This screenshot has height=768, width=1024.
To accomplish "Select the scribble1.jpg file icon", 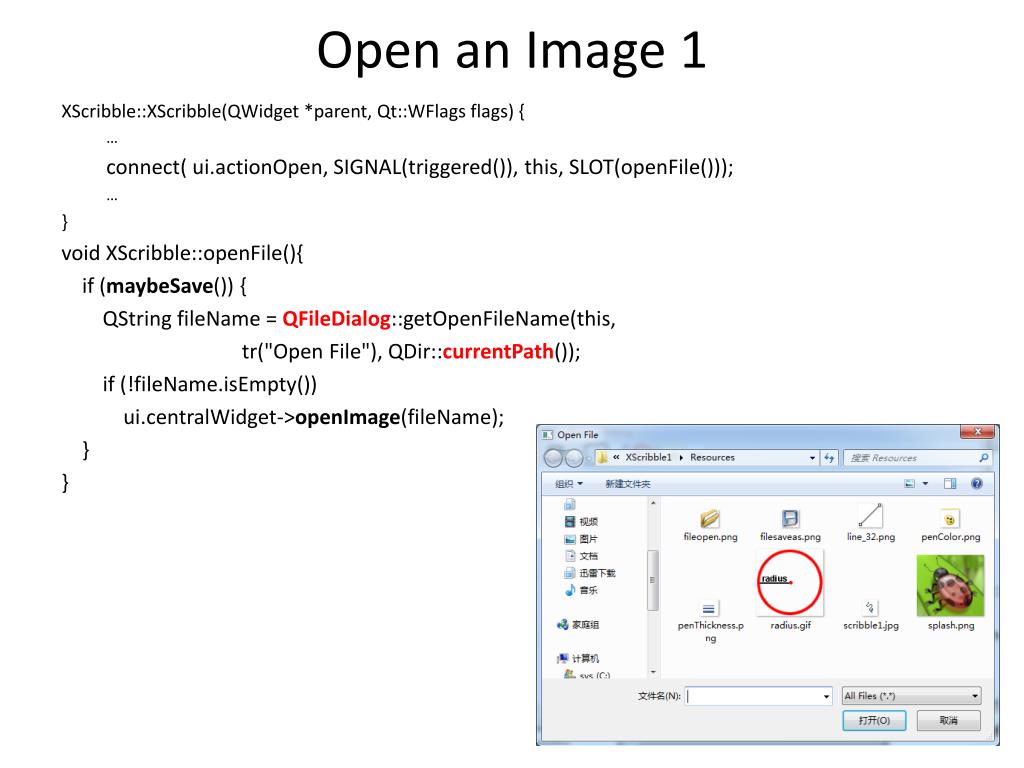I will 870,607.
